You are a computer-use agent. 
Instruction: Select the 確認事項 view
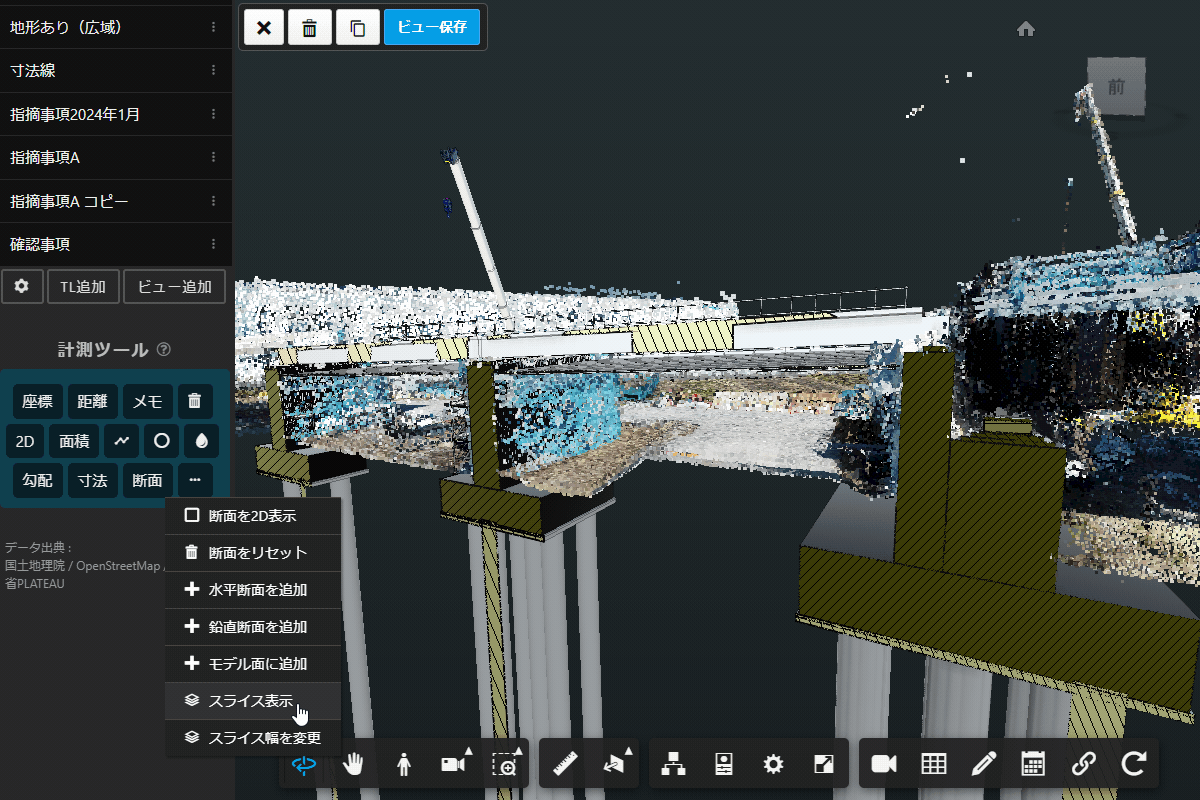116,244
